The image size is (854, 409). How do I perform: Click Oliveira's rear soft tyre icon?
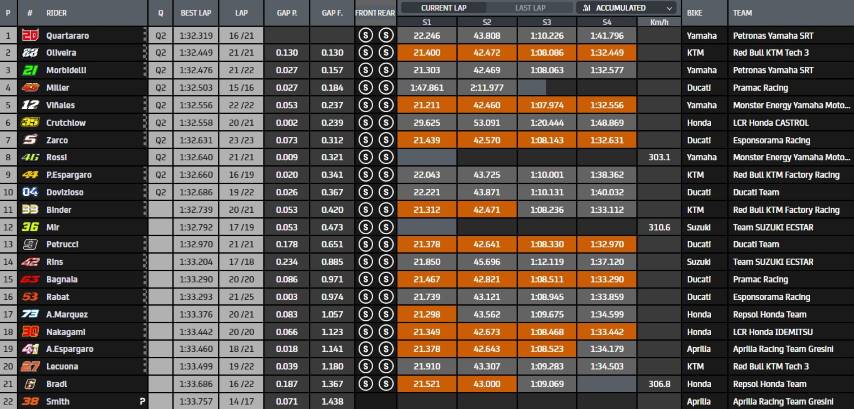coord(386,53)
